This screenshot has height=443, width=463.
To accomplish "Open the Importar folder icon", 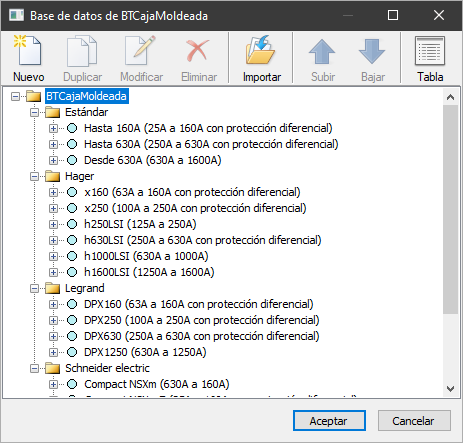I will tap(261, 50).
